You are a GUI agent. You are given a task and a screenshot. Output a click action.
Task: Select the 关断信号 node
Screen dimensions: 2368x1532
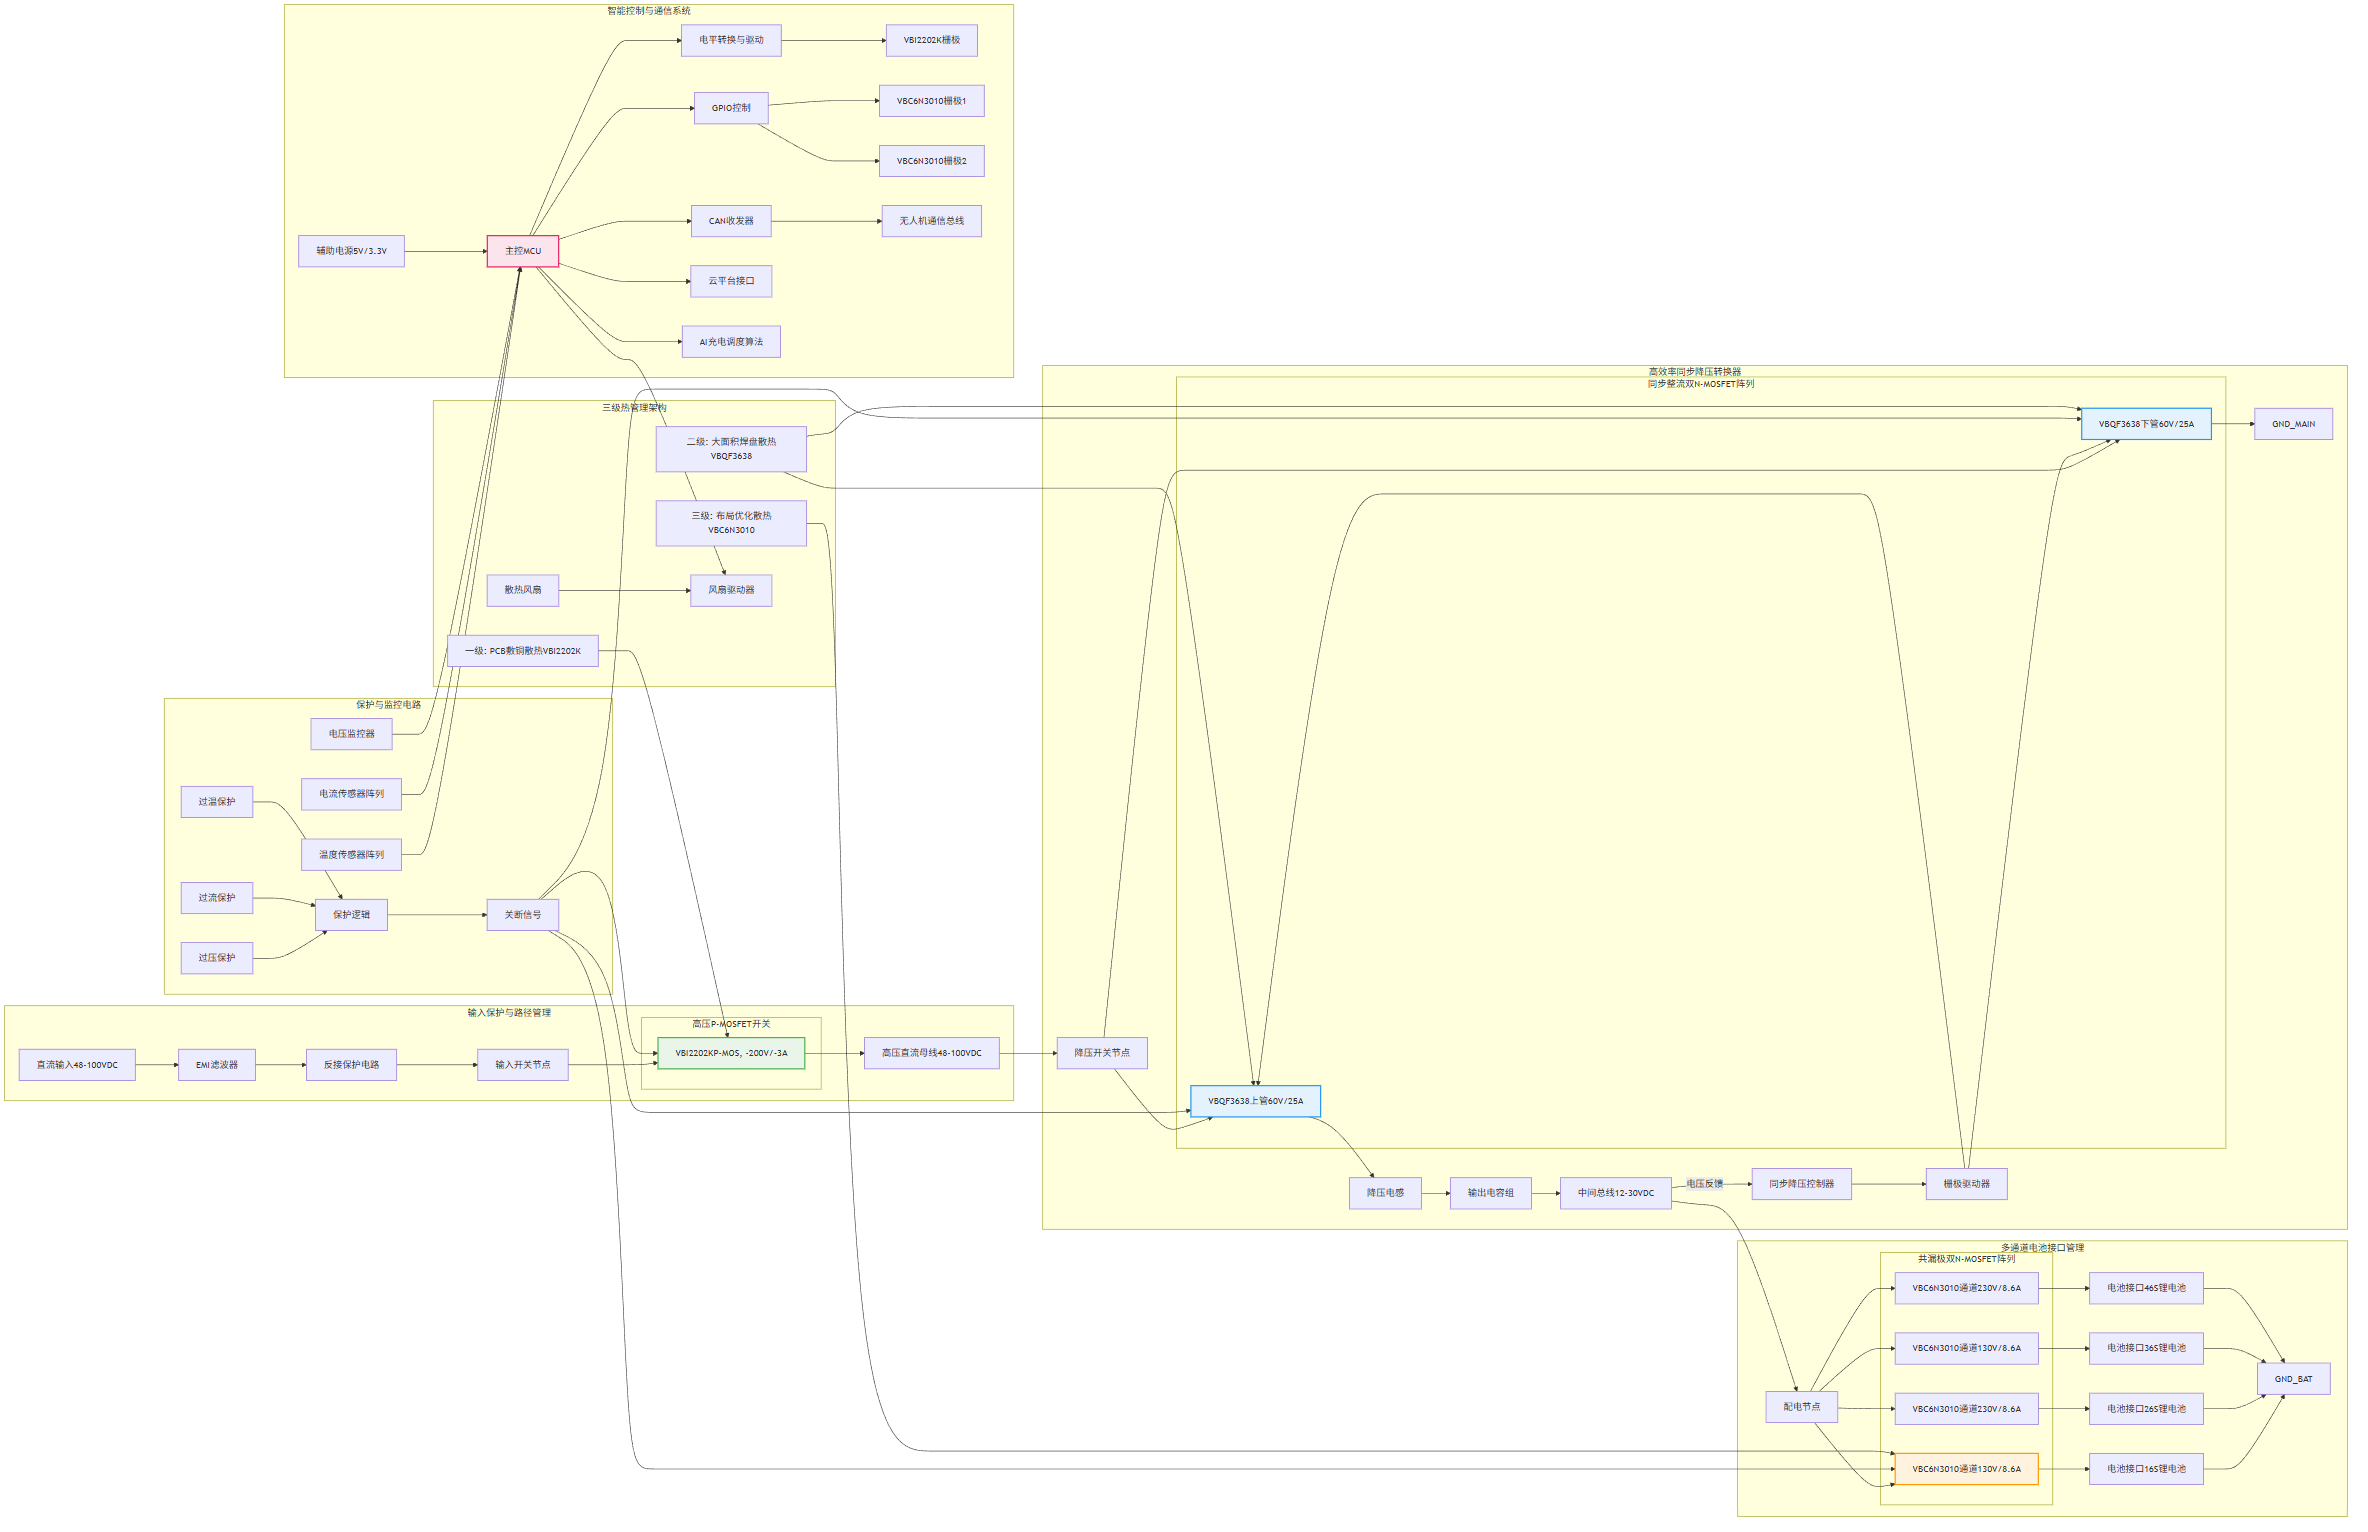[522, 915]
